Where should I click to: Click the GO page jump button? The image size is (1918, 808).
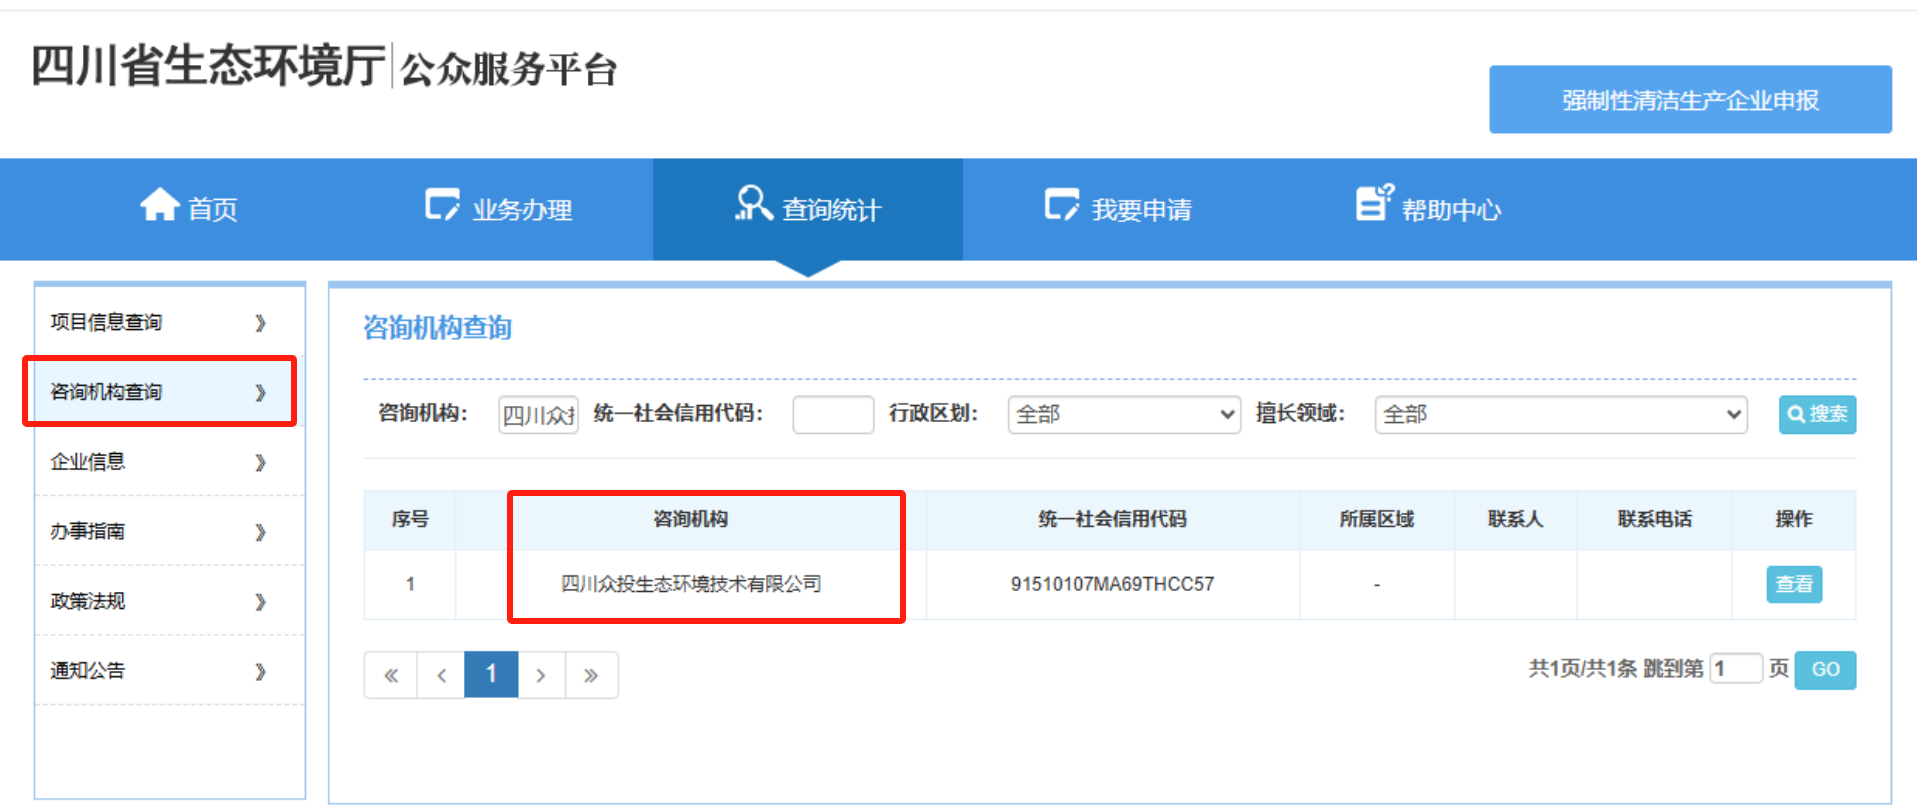1824,670
